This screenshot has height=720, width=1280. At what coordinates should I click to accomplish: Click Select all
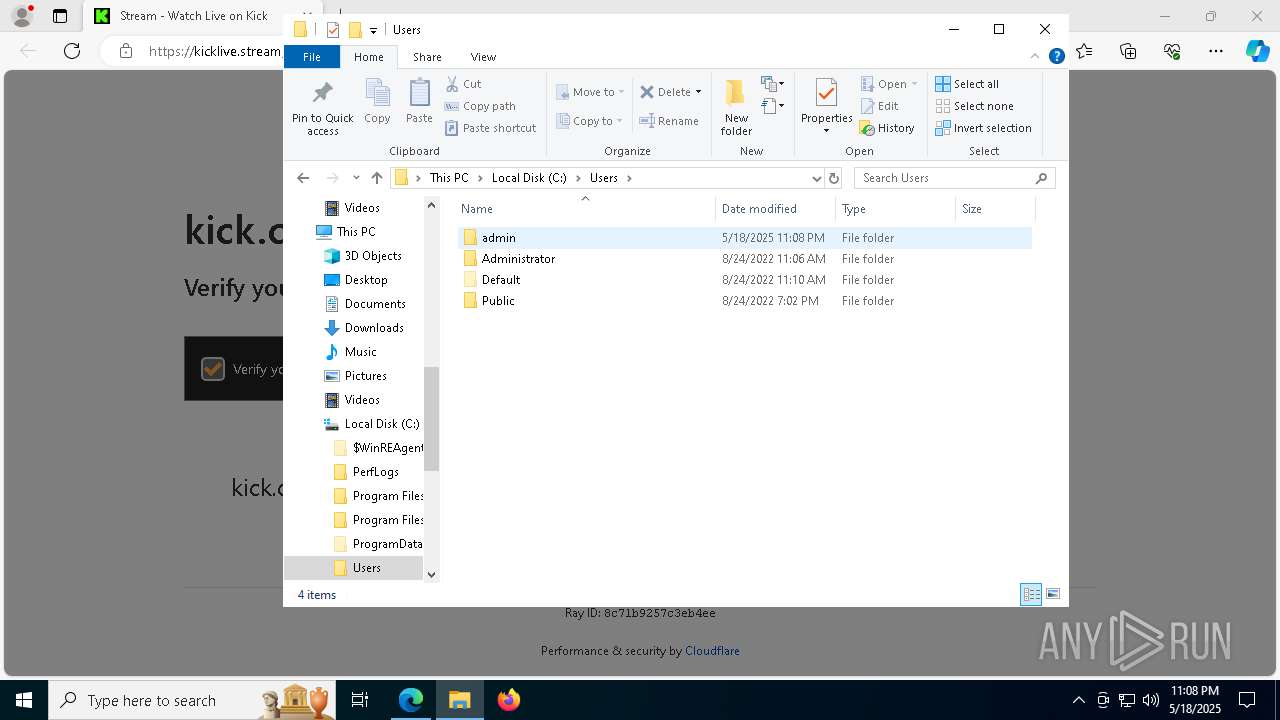coord(967,84)
